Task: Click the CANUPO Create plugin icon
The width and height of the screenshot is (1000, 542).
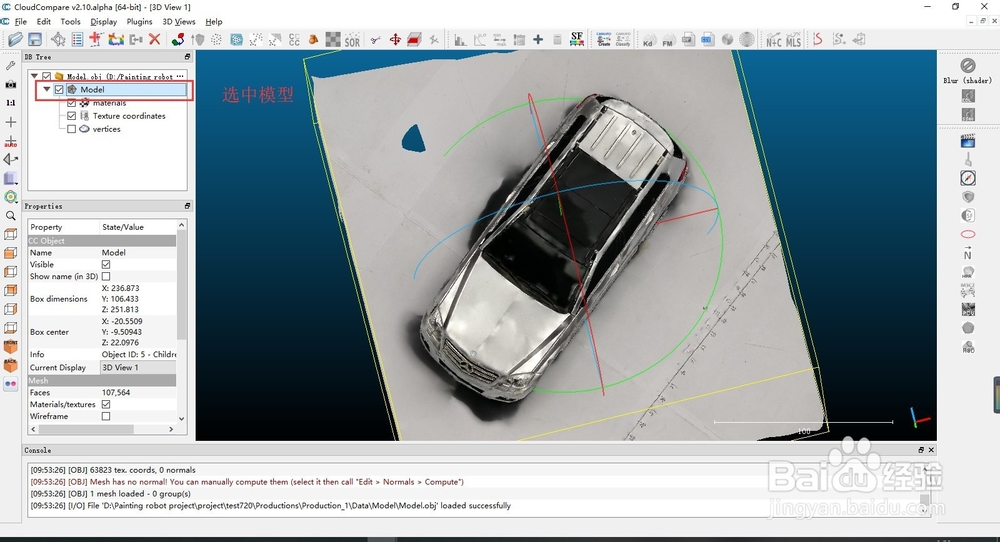Action: click(x=603, y=40)
